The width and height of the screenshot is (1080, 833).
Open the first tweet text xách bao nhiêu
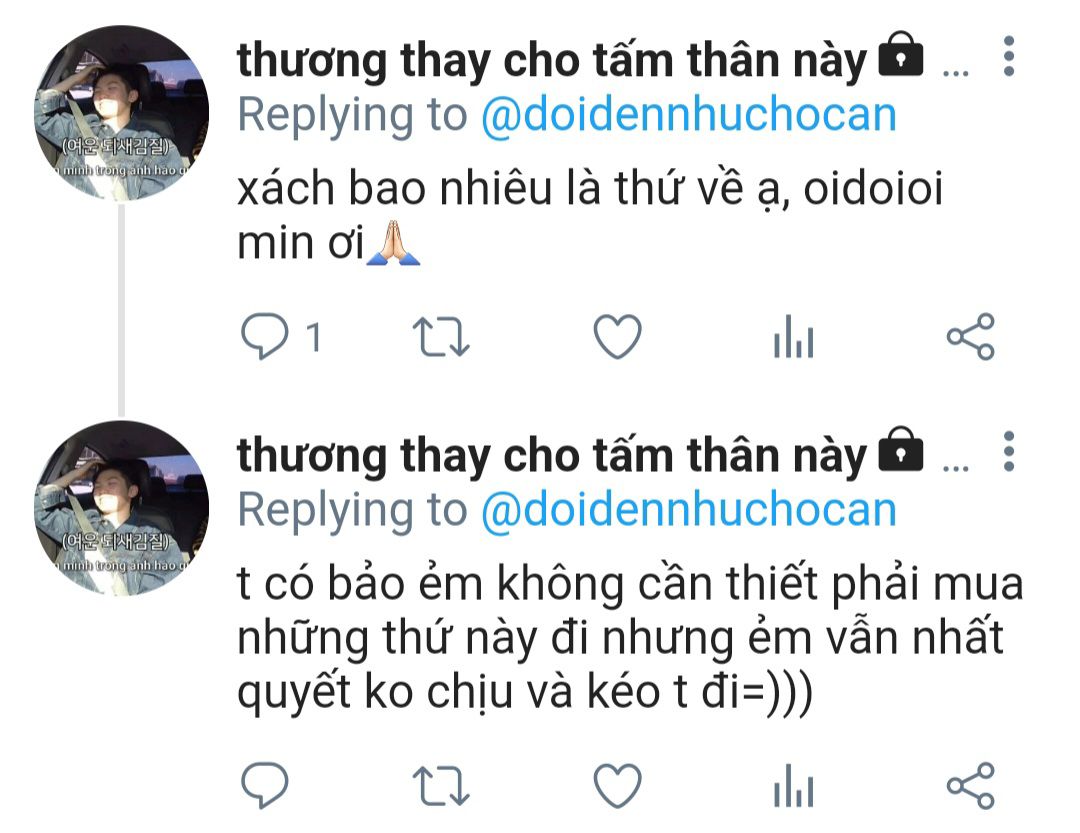click(590, 216)
